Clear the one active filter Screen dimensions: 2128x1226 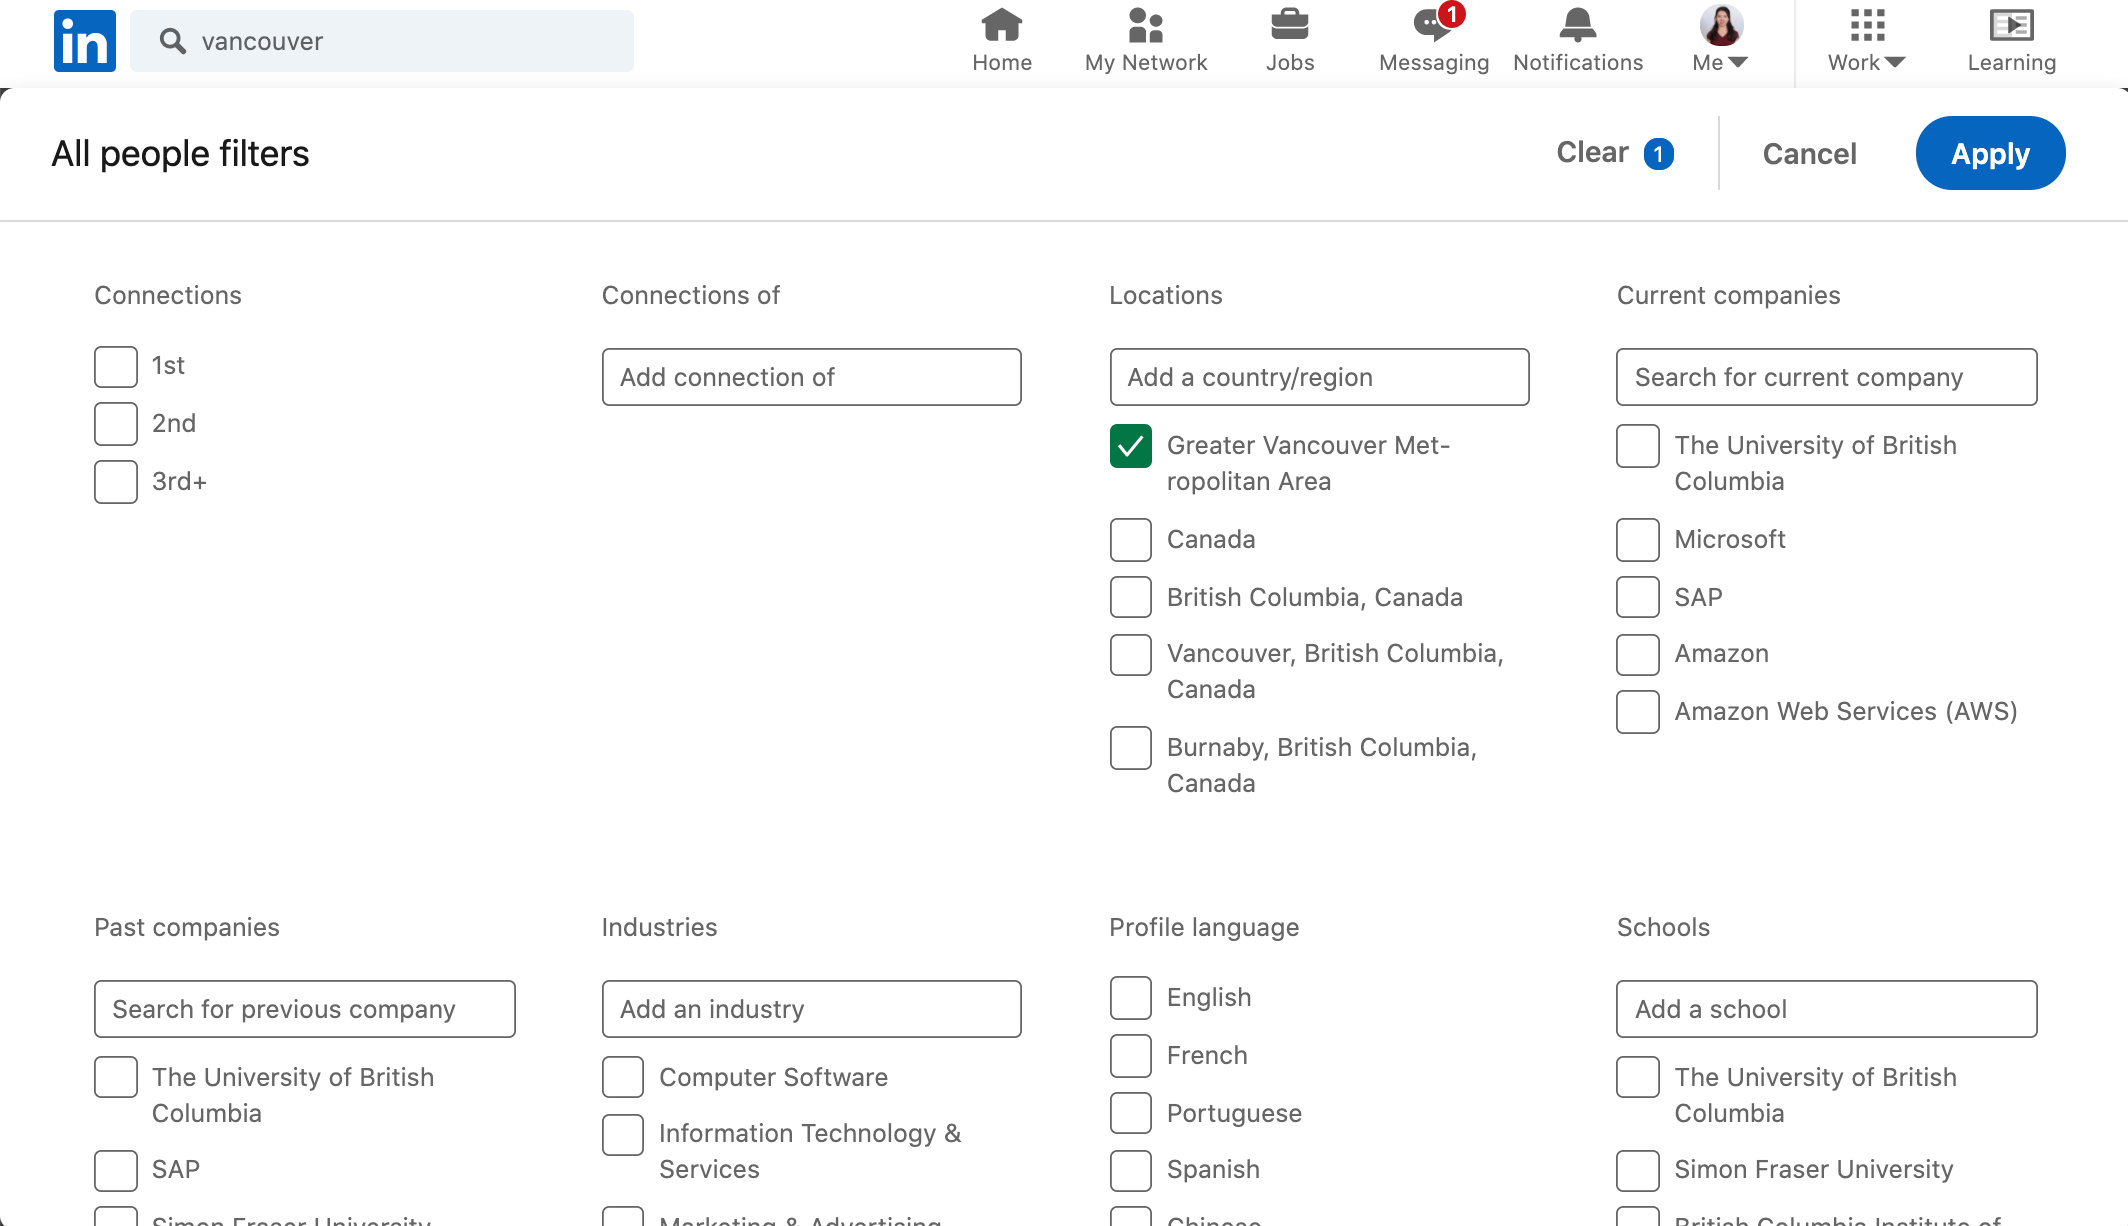click(x=1615, y=153)
